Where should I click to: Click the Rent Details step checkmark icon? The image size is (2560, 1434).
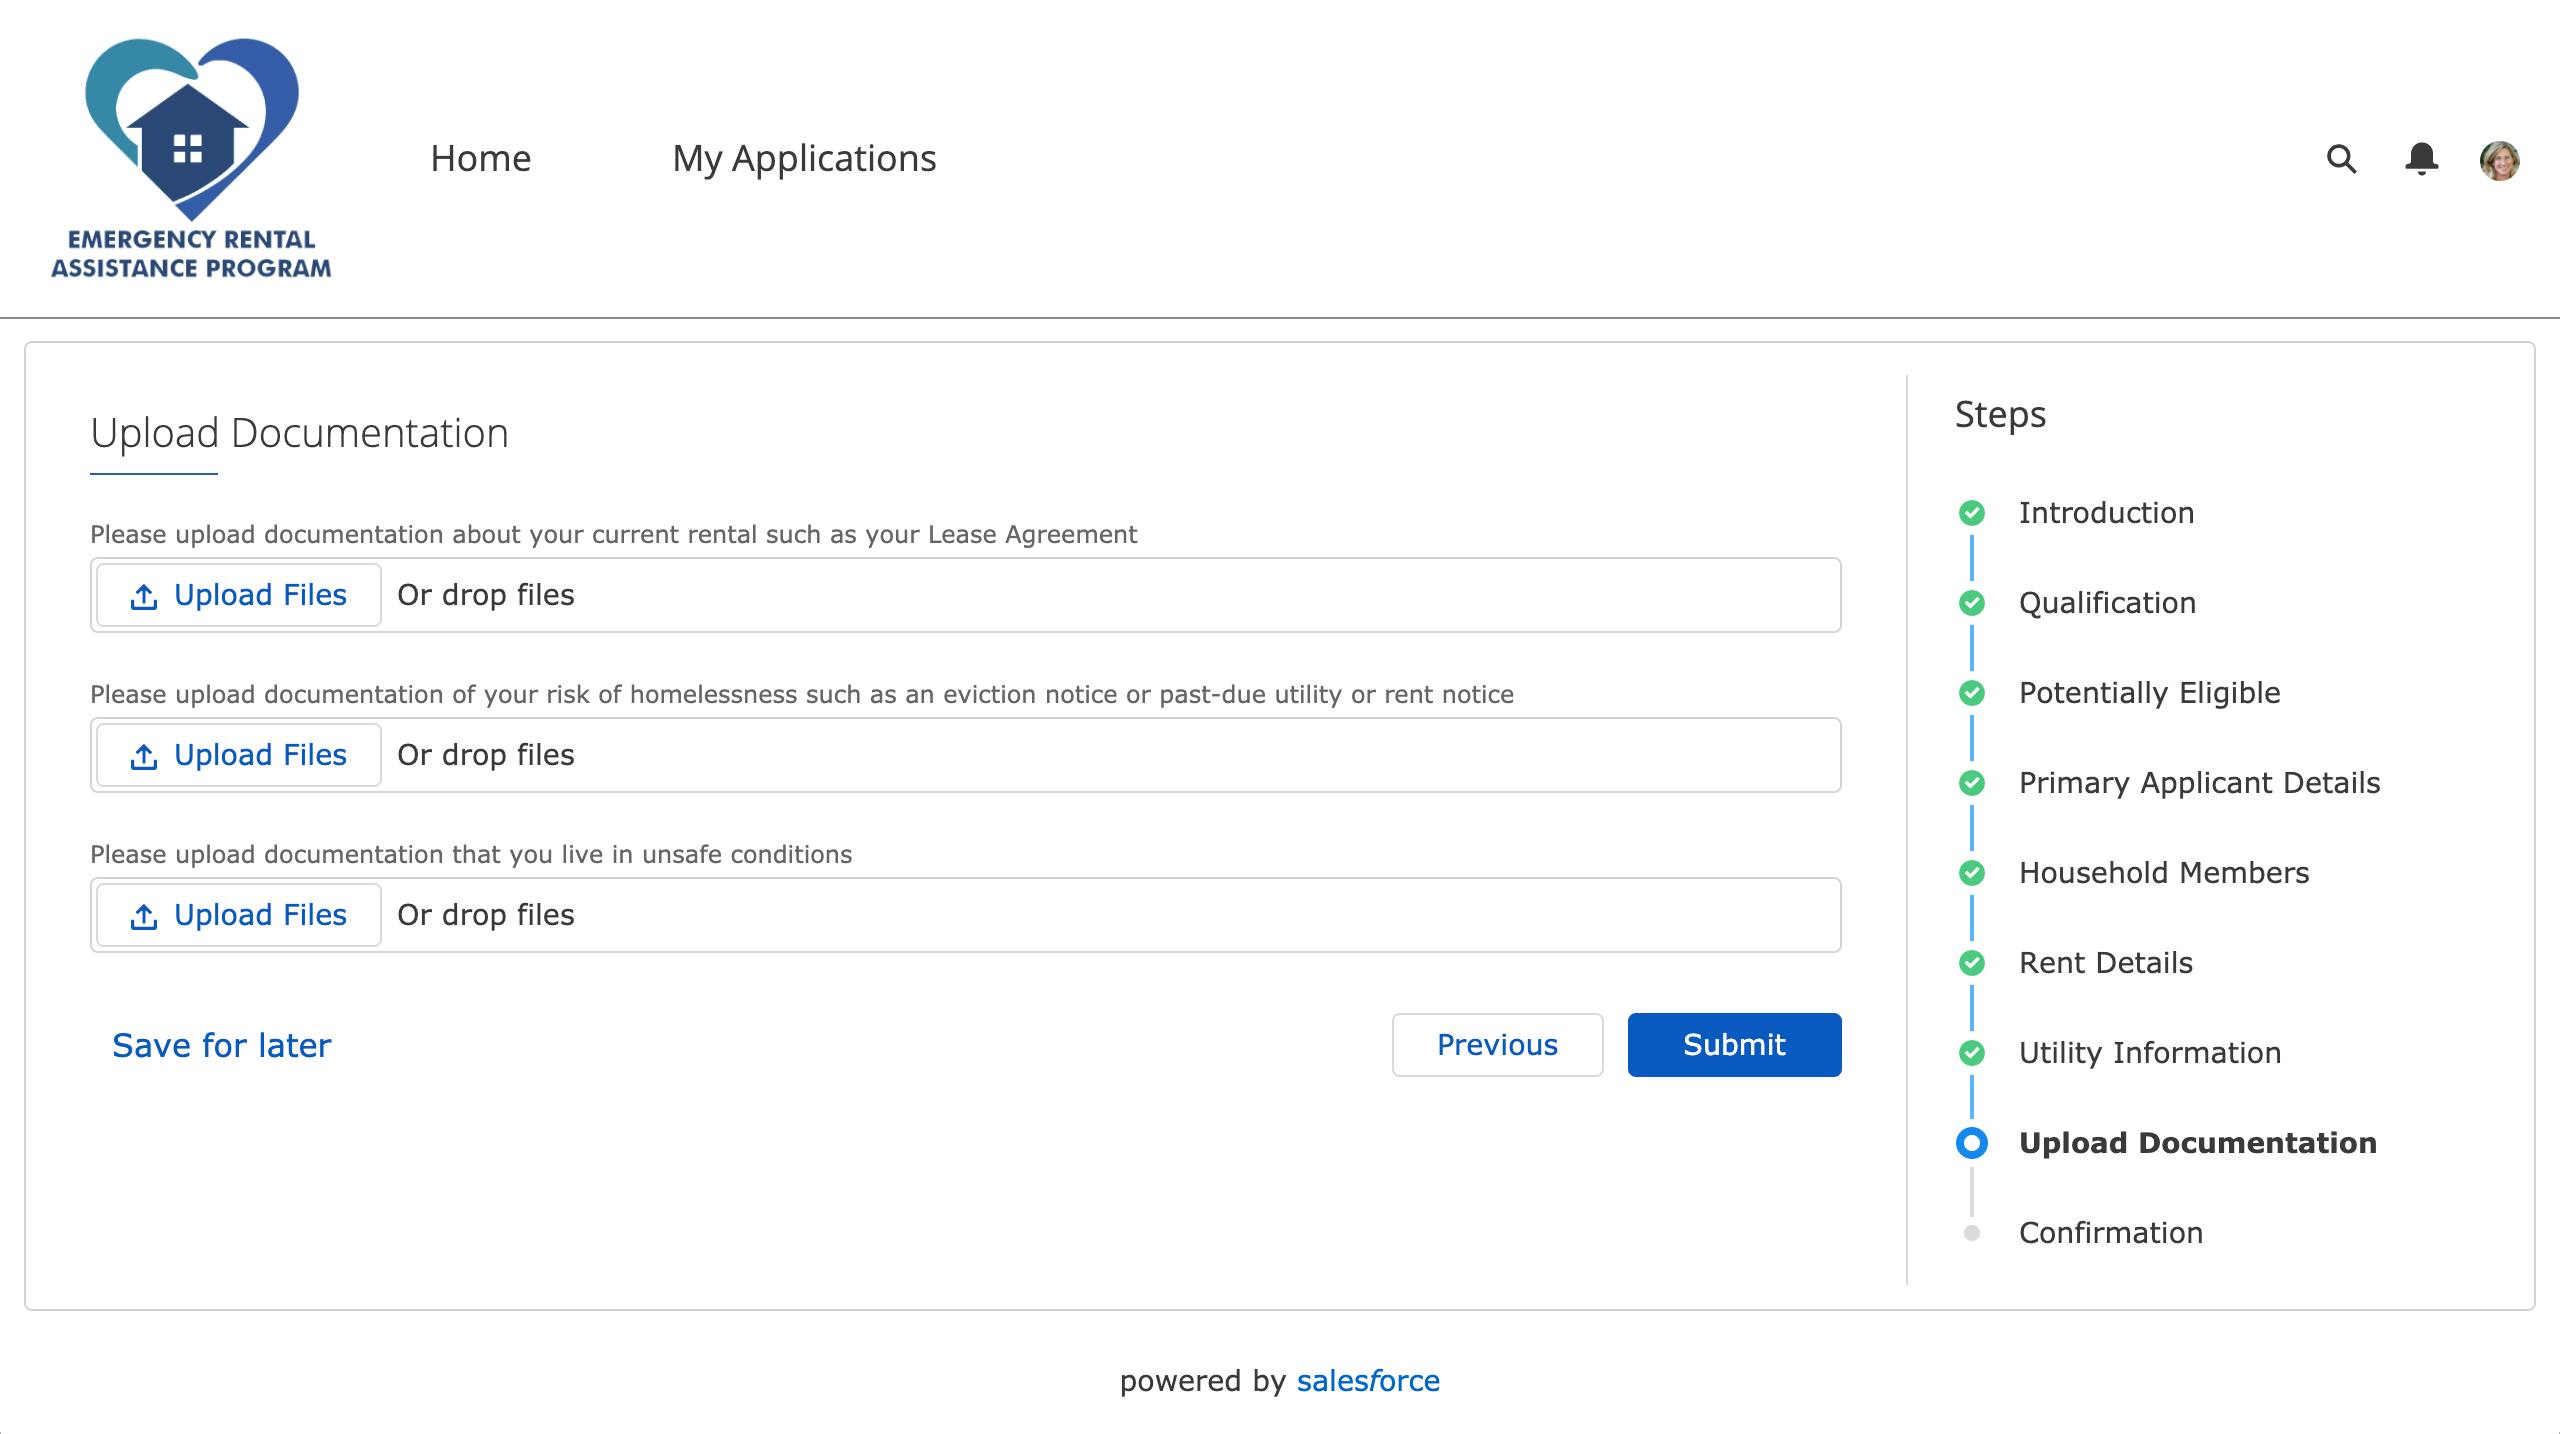pyautogui.click(x=1971, y=963)
